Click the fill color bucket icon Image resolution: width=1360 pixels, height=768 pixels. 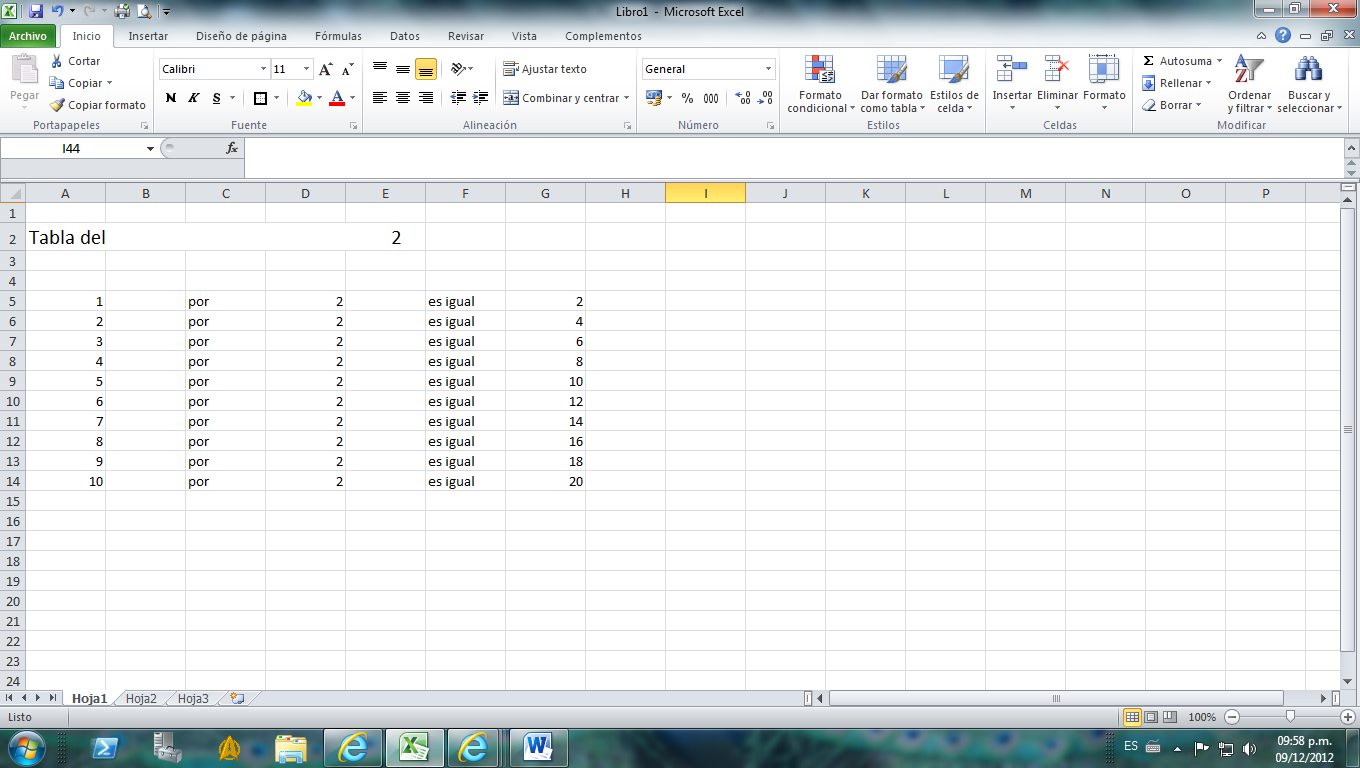[303, 98]
